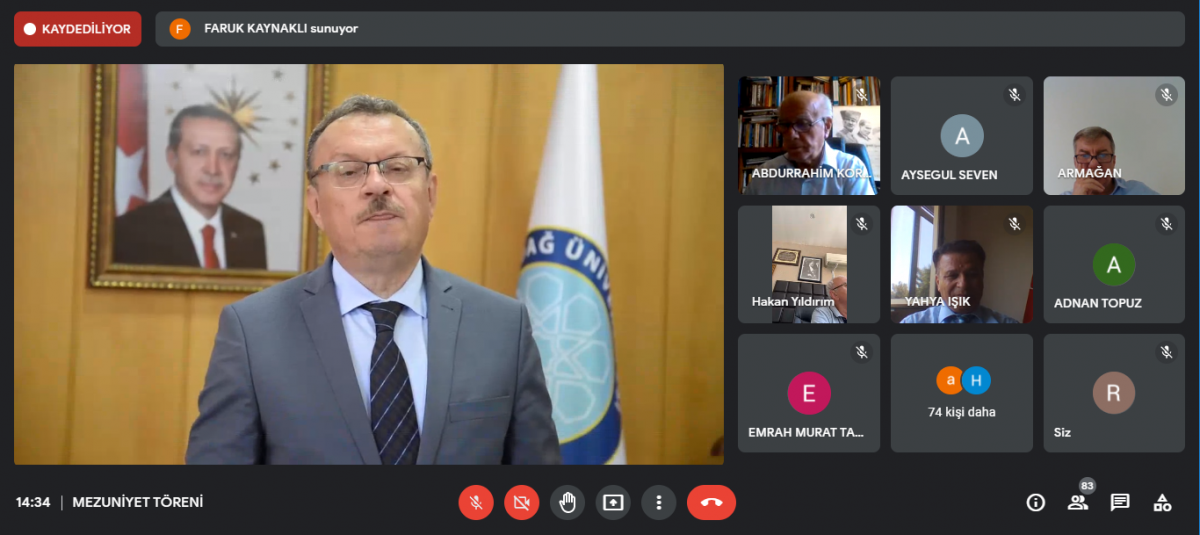Show participants list with 83 badge
This screenshot has width=1200, height=535.
(1078, 502)
